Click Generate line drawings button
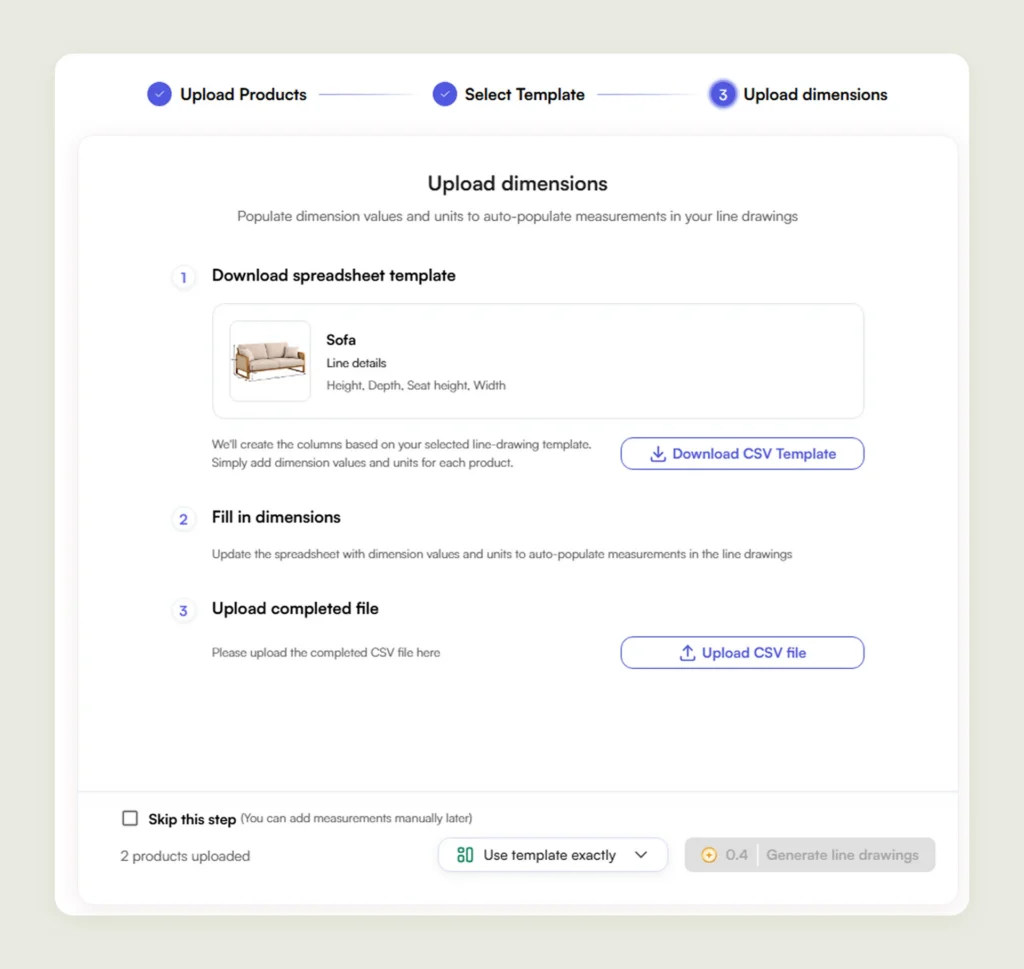1024x969 pixels. 842,855
